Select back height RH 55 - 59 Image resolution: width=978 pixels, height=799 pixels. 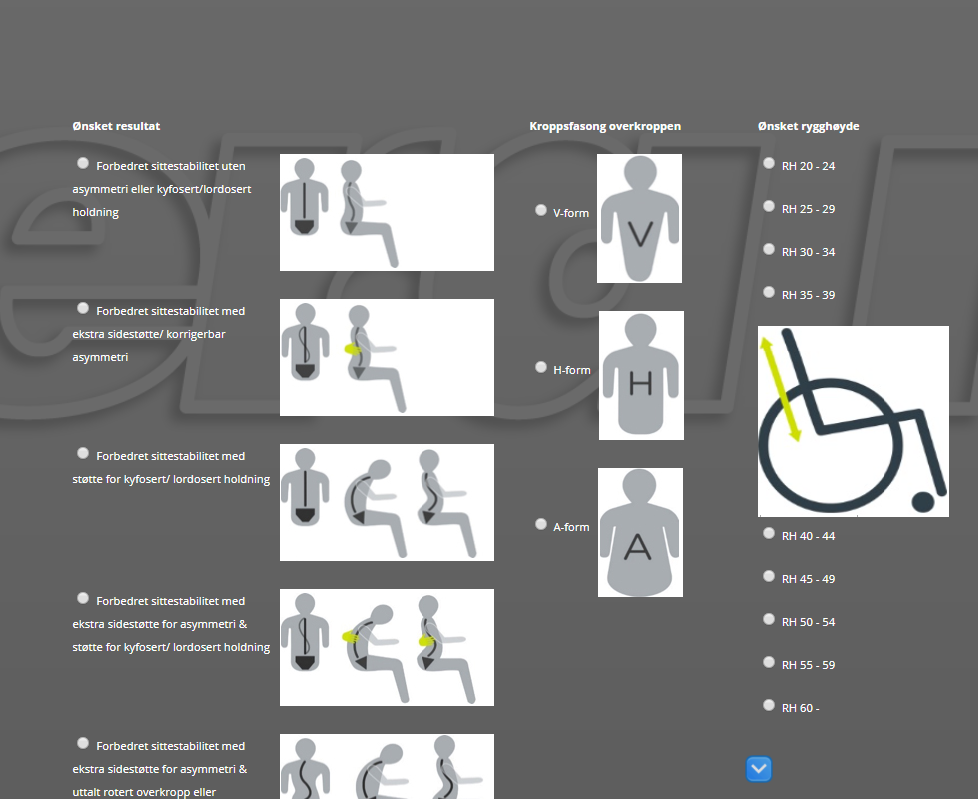coord(769,662)
